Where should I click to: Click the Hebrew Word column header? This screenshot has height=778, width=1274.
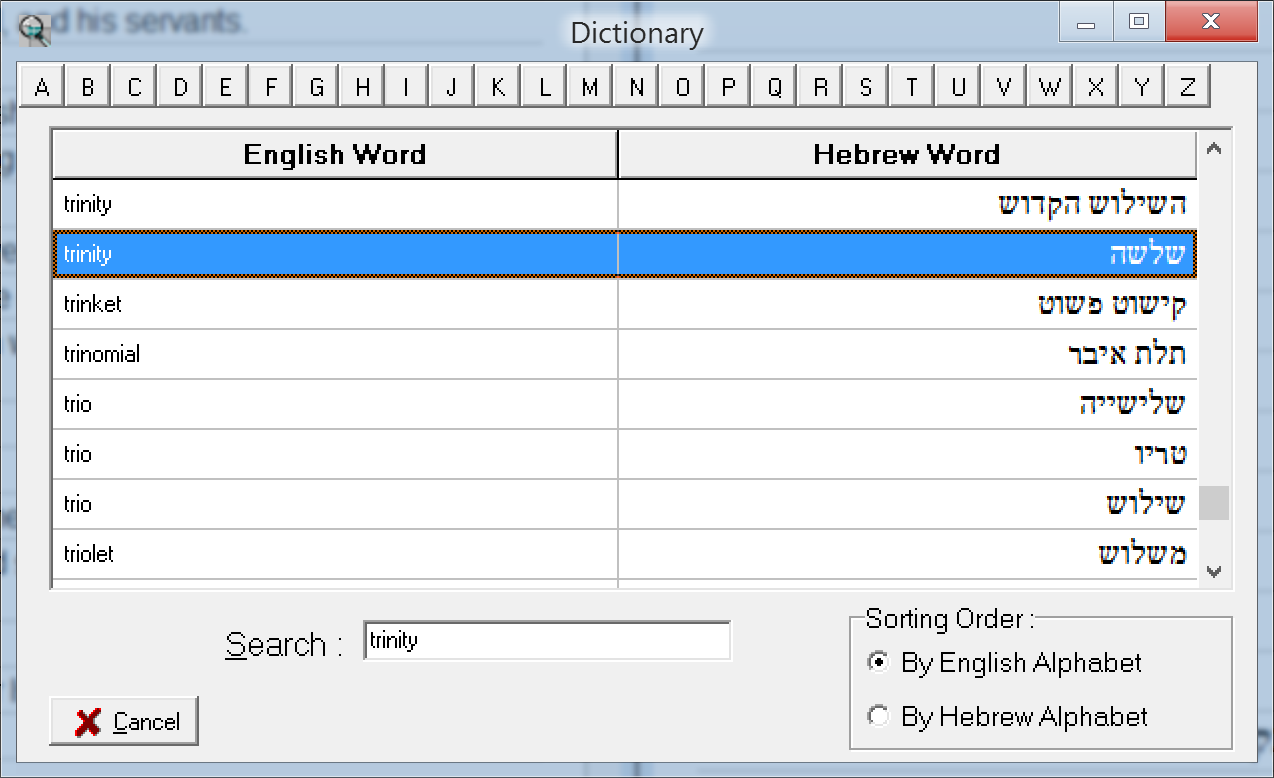pyautogui.click(x=906, y=154)
